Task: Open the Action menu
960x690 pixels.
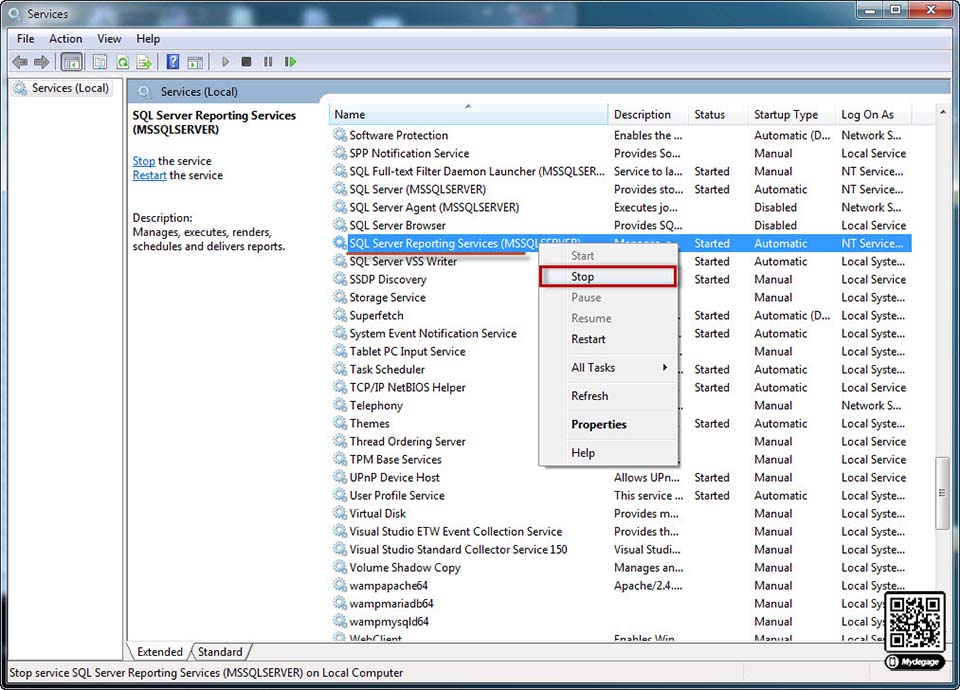Action: click(x=66, y=39)
